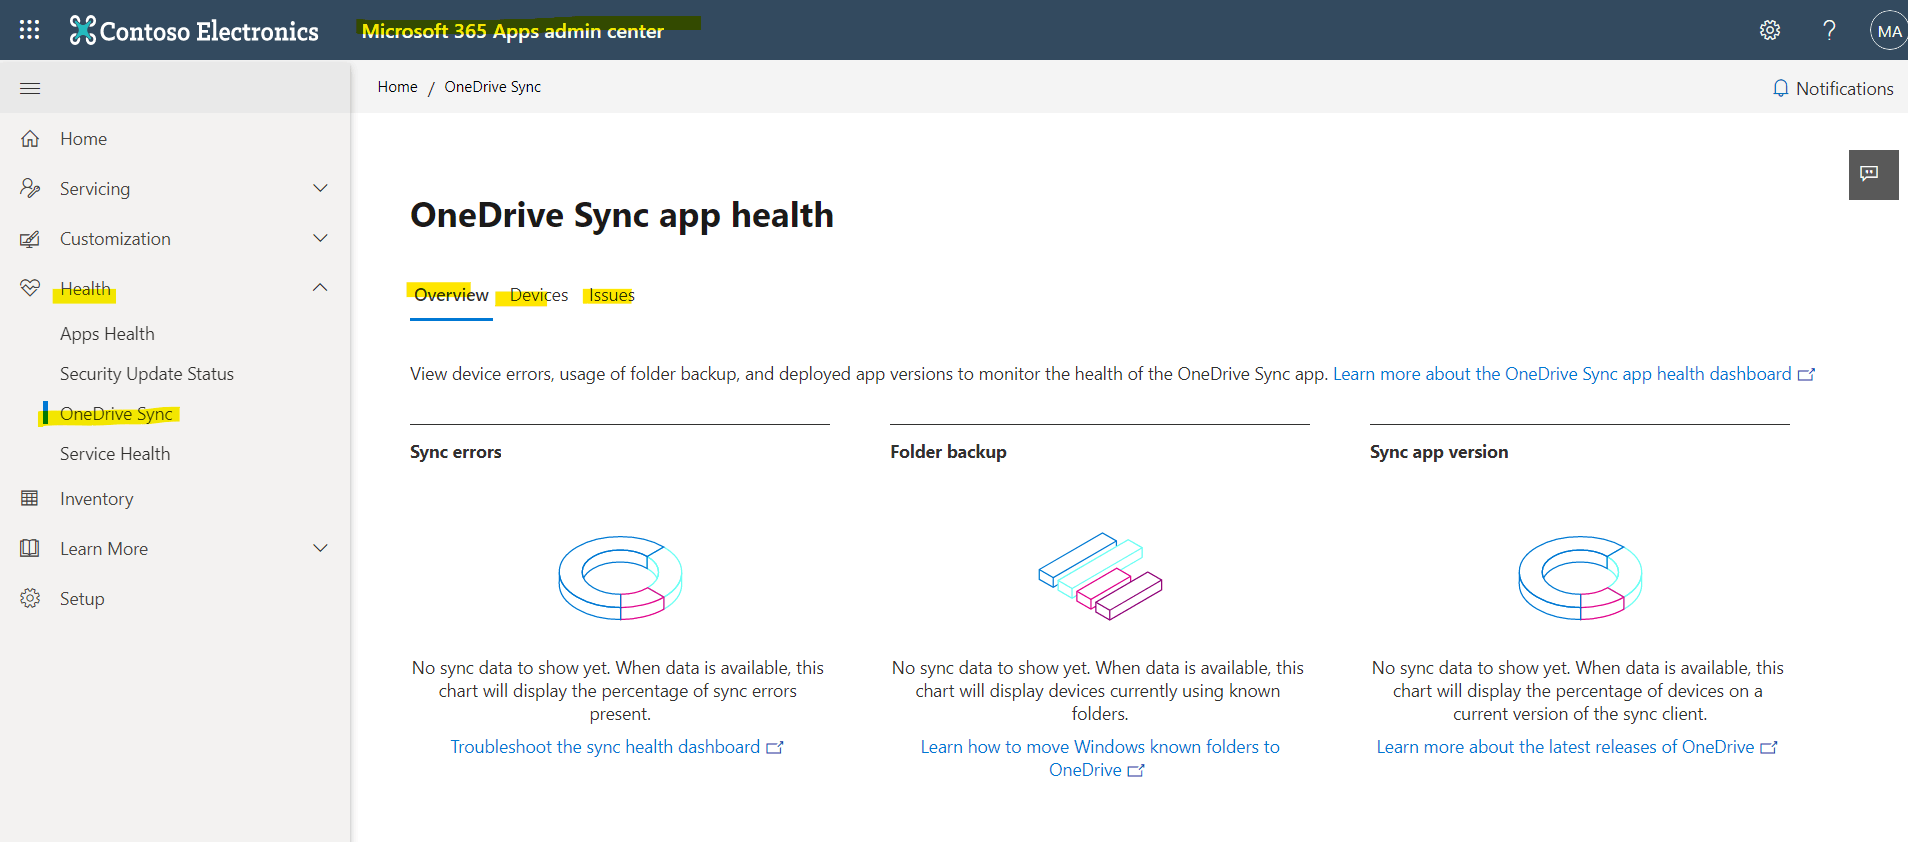The image size is (1908, 842).
Task: Click the Contoso Electronics logo
Action: tap(194, 31)
